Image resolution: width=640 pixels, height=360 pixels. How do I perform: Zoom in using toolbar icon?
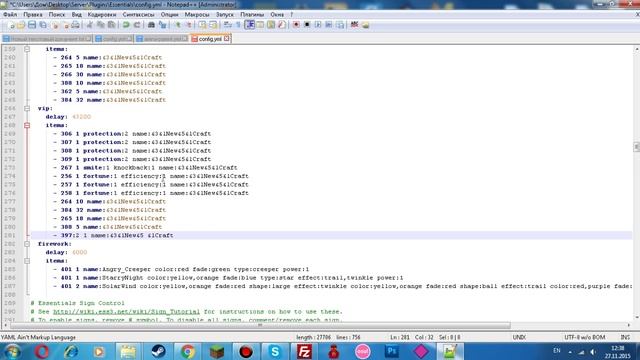coord(178,25)
